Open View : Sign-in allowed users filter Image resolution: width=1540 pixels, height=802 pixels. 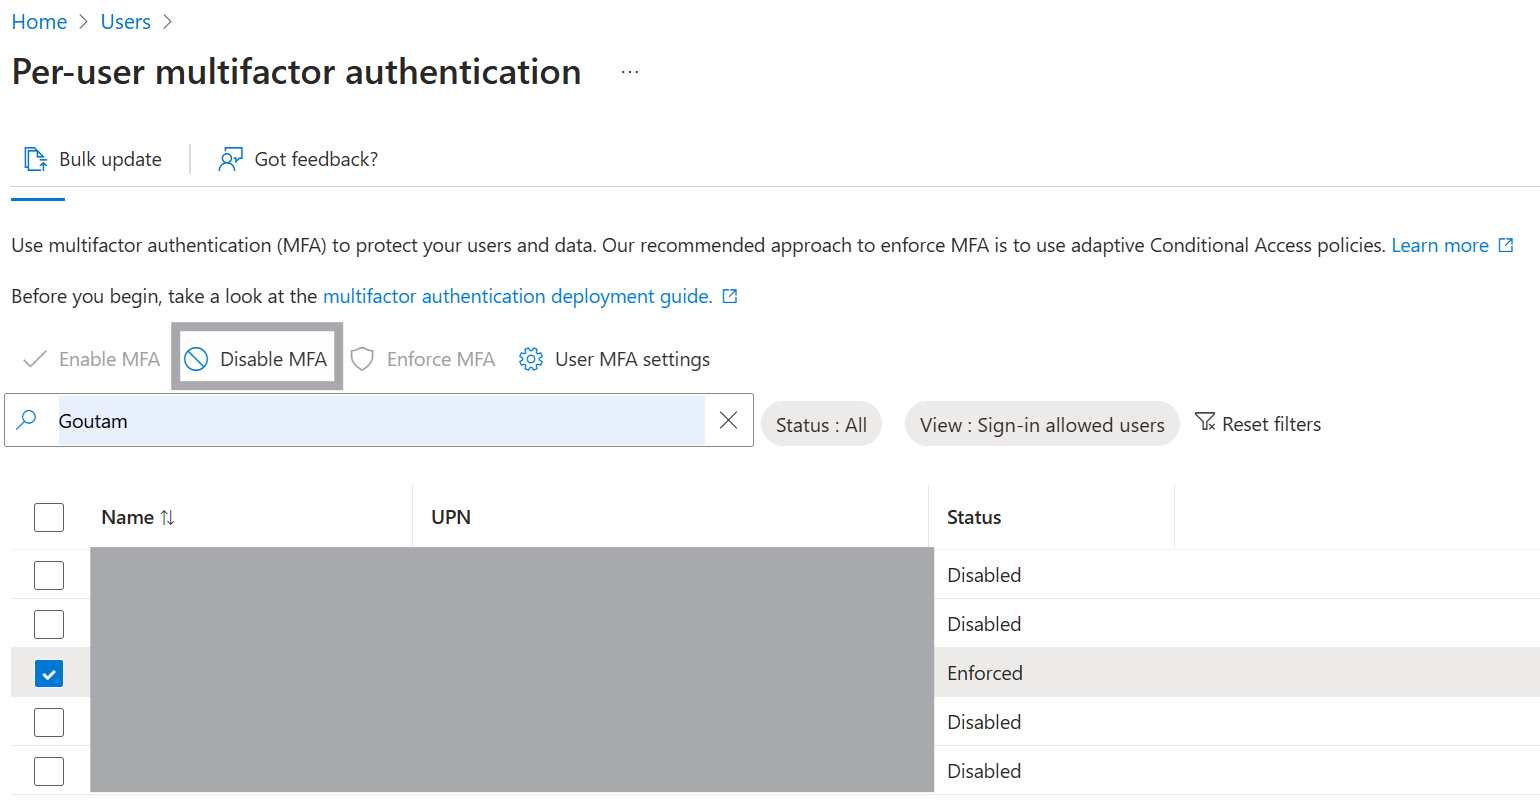tap(1042, 424)
